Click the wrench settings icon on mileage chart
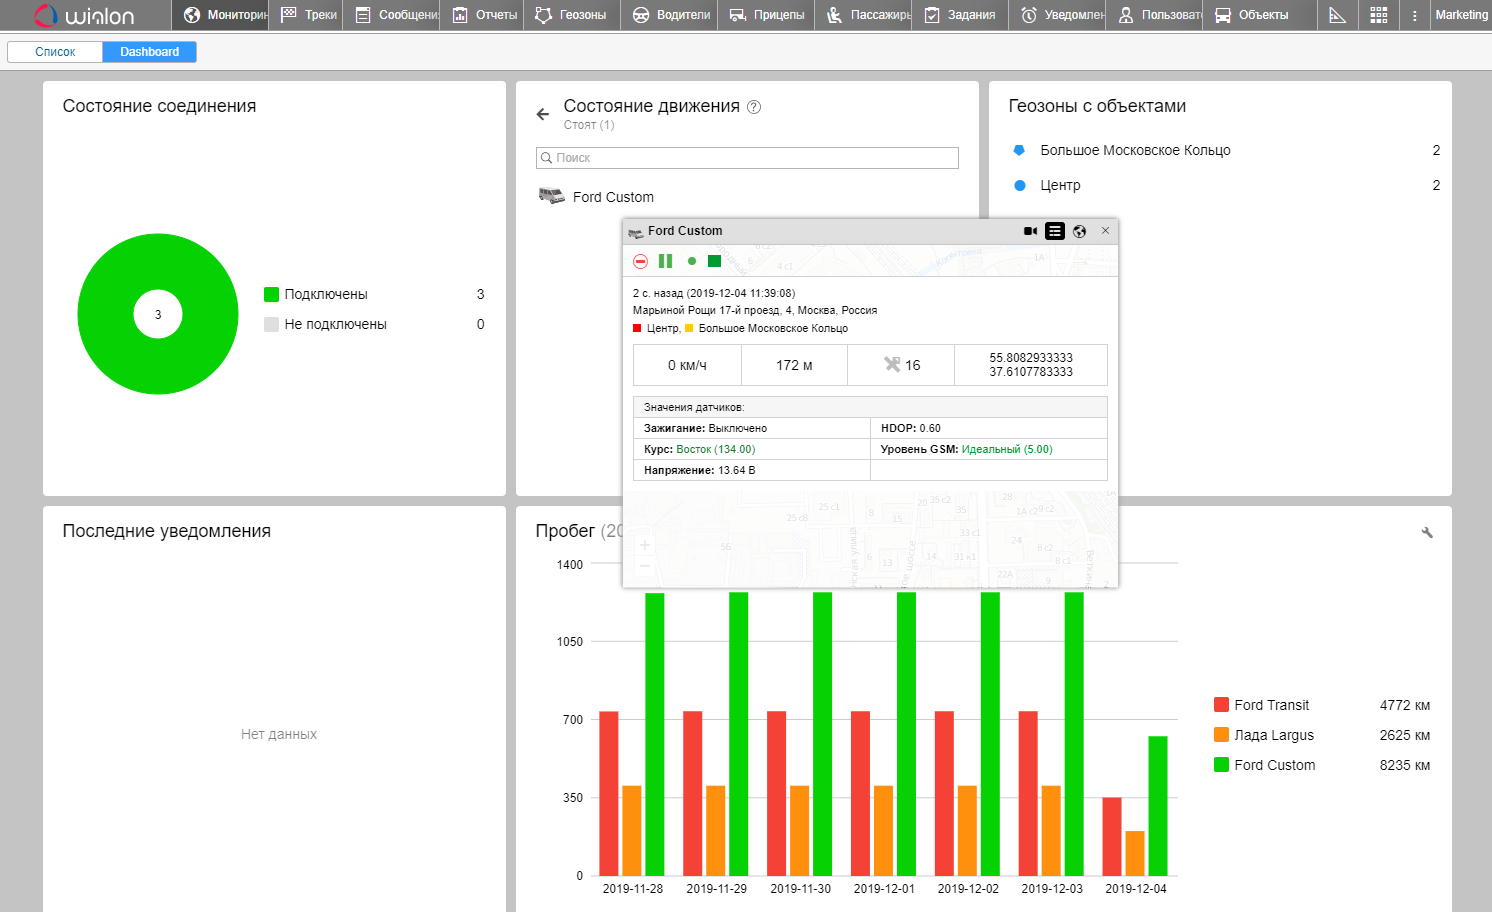Image resolution: width=1492 pixels, height=912 pixels. (x=1427, y=533)
